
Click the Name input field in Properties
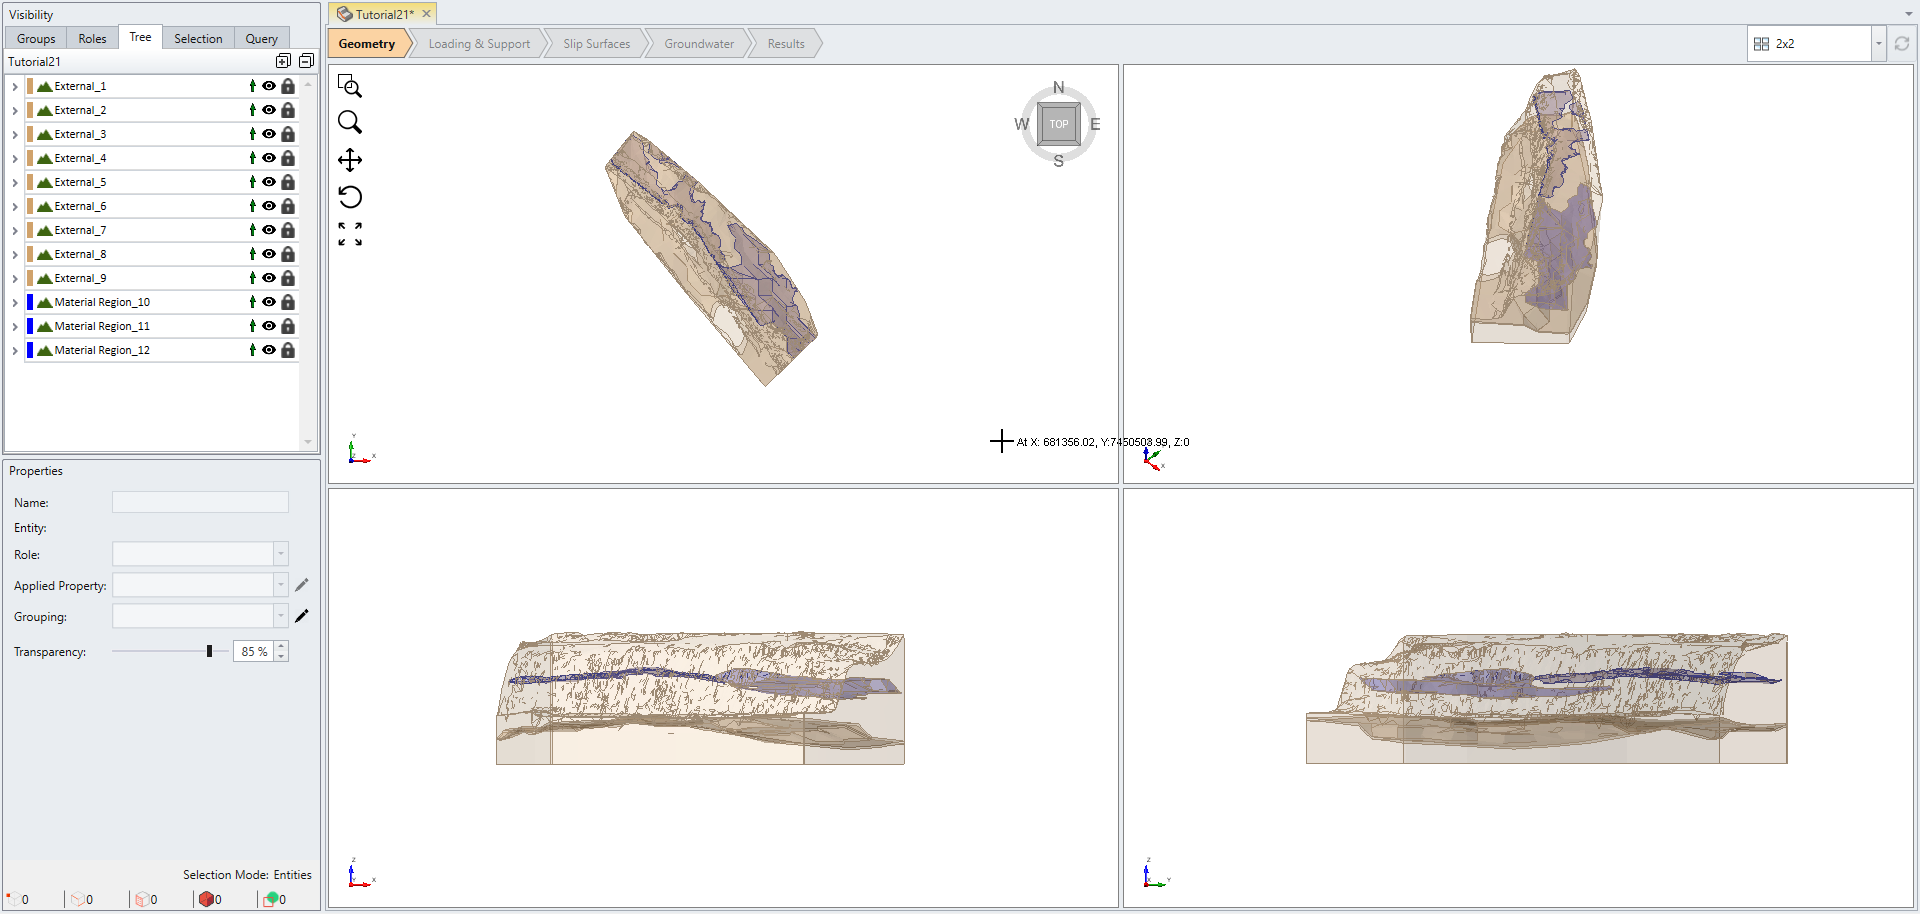pyautogui.click(x=200, y=502)
